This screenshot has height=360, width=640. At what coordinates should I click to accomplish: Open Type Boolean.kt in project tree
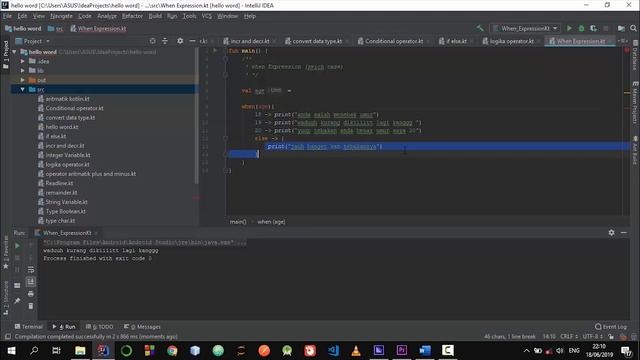(x=65, y=211)
